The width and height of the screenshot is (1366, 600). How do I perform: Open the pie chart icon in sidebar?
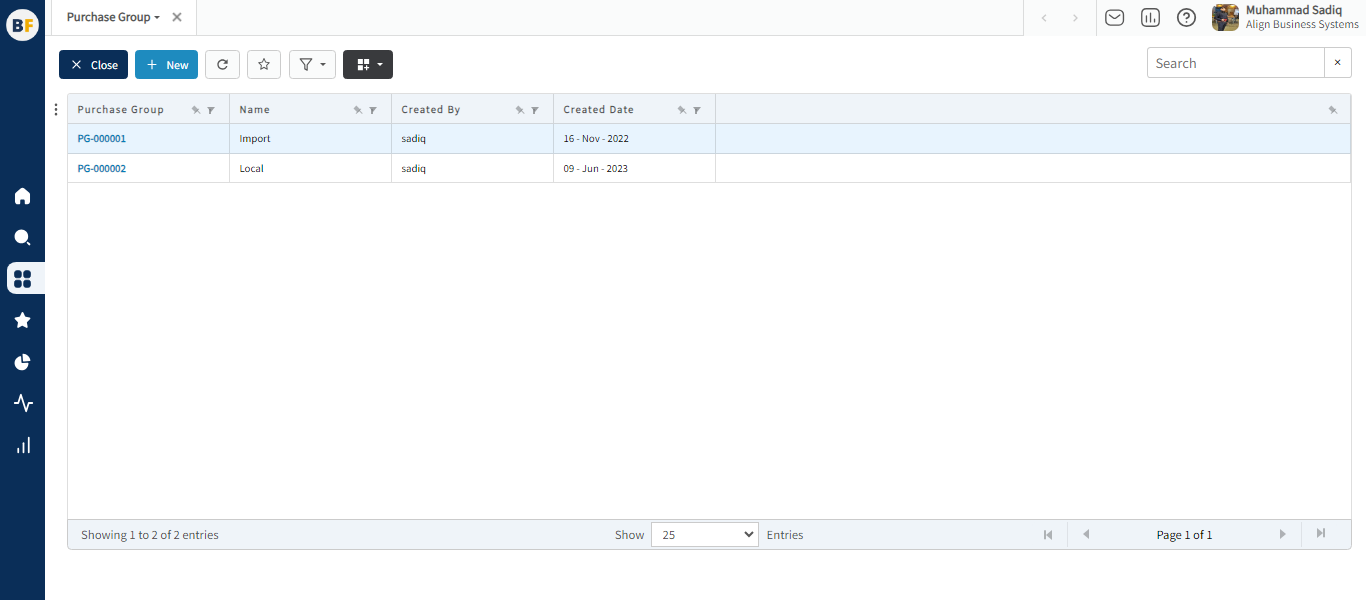coord(22,362)
